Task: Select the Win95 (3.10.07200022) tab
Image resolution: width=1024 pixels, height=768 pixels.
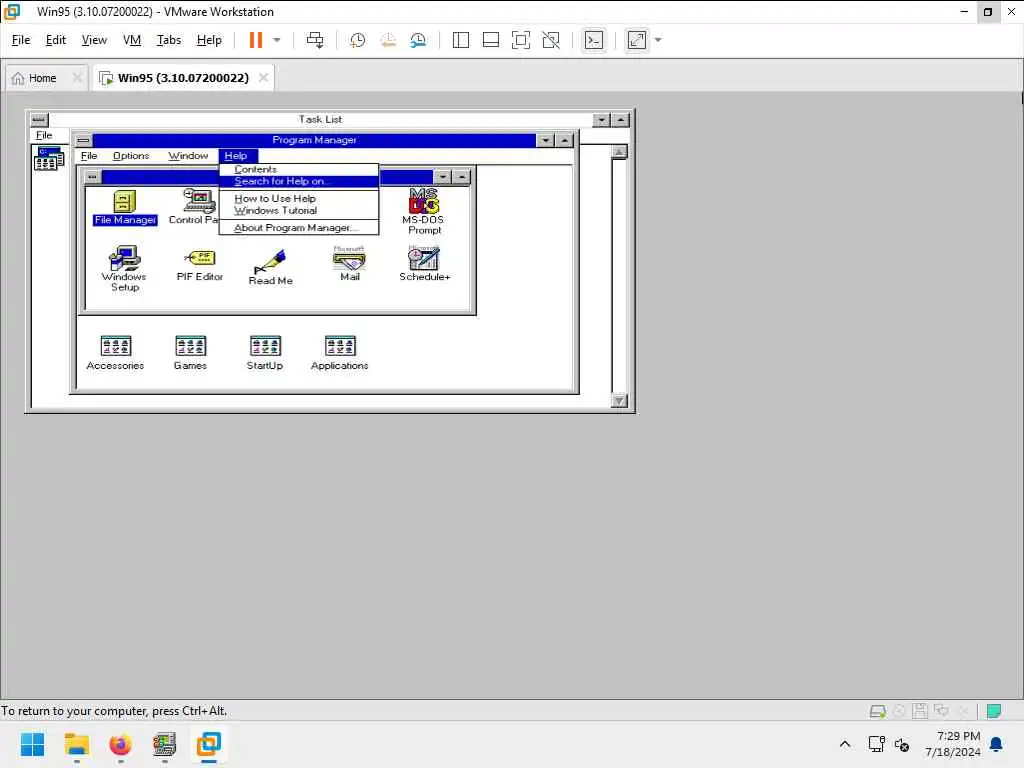Action: pos(184,78)
